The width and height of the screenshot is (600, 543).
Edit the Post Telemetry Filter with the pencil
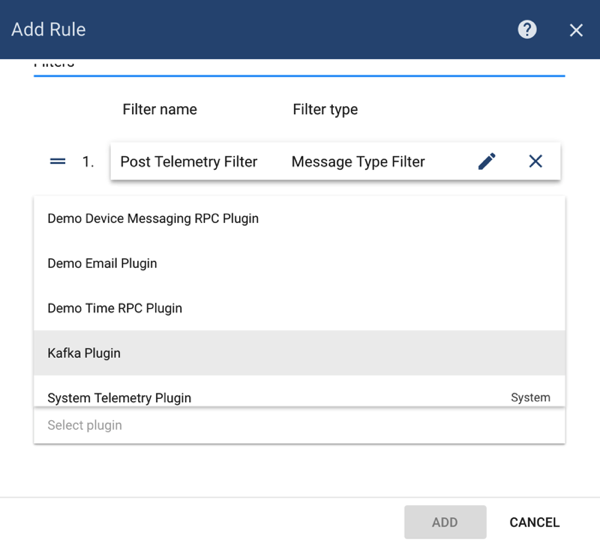coord(487,161)
